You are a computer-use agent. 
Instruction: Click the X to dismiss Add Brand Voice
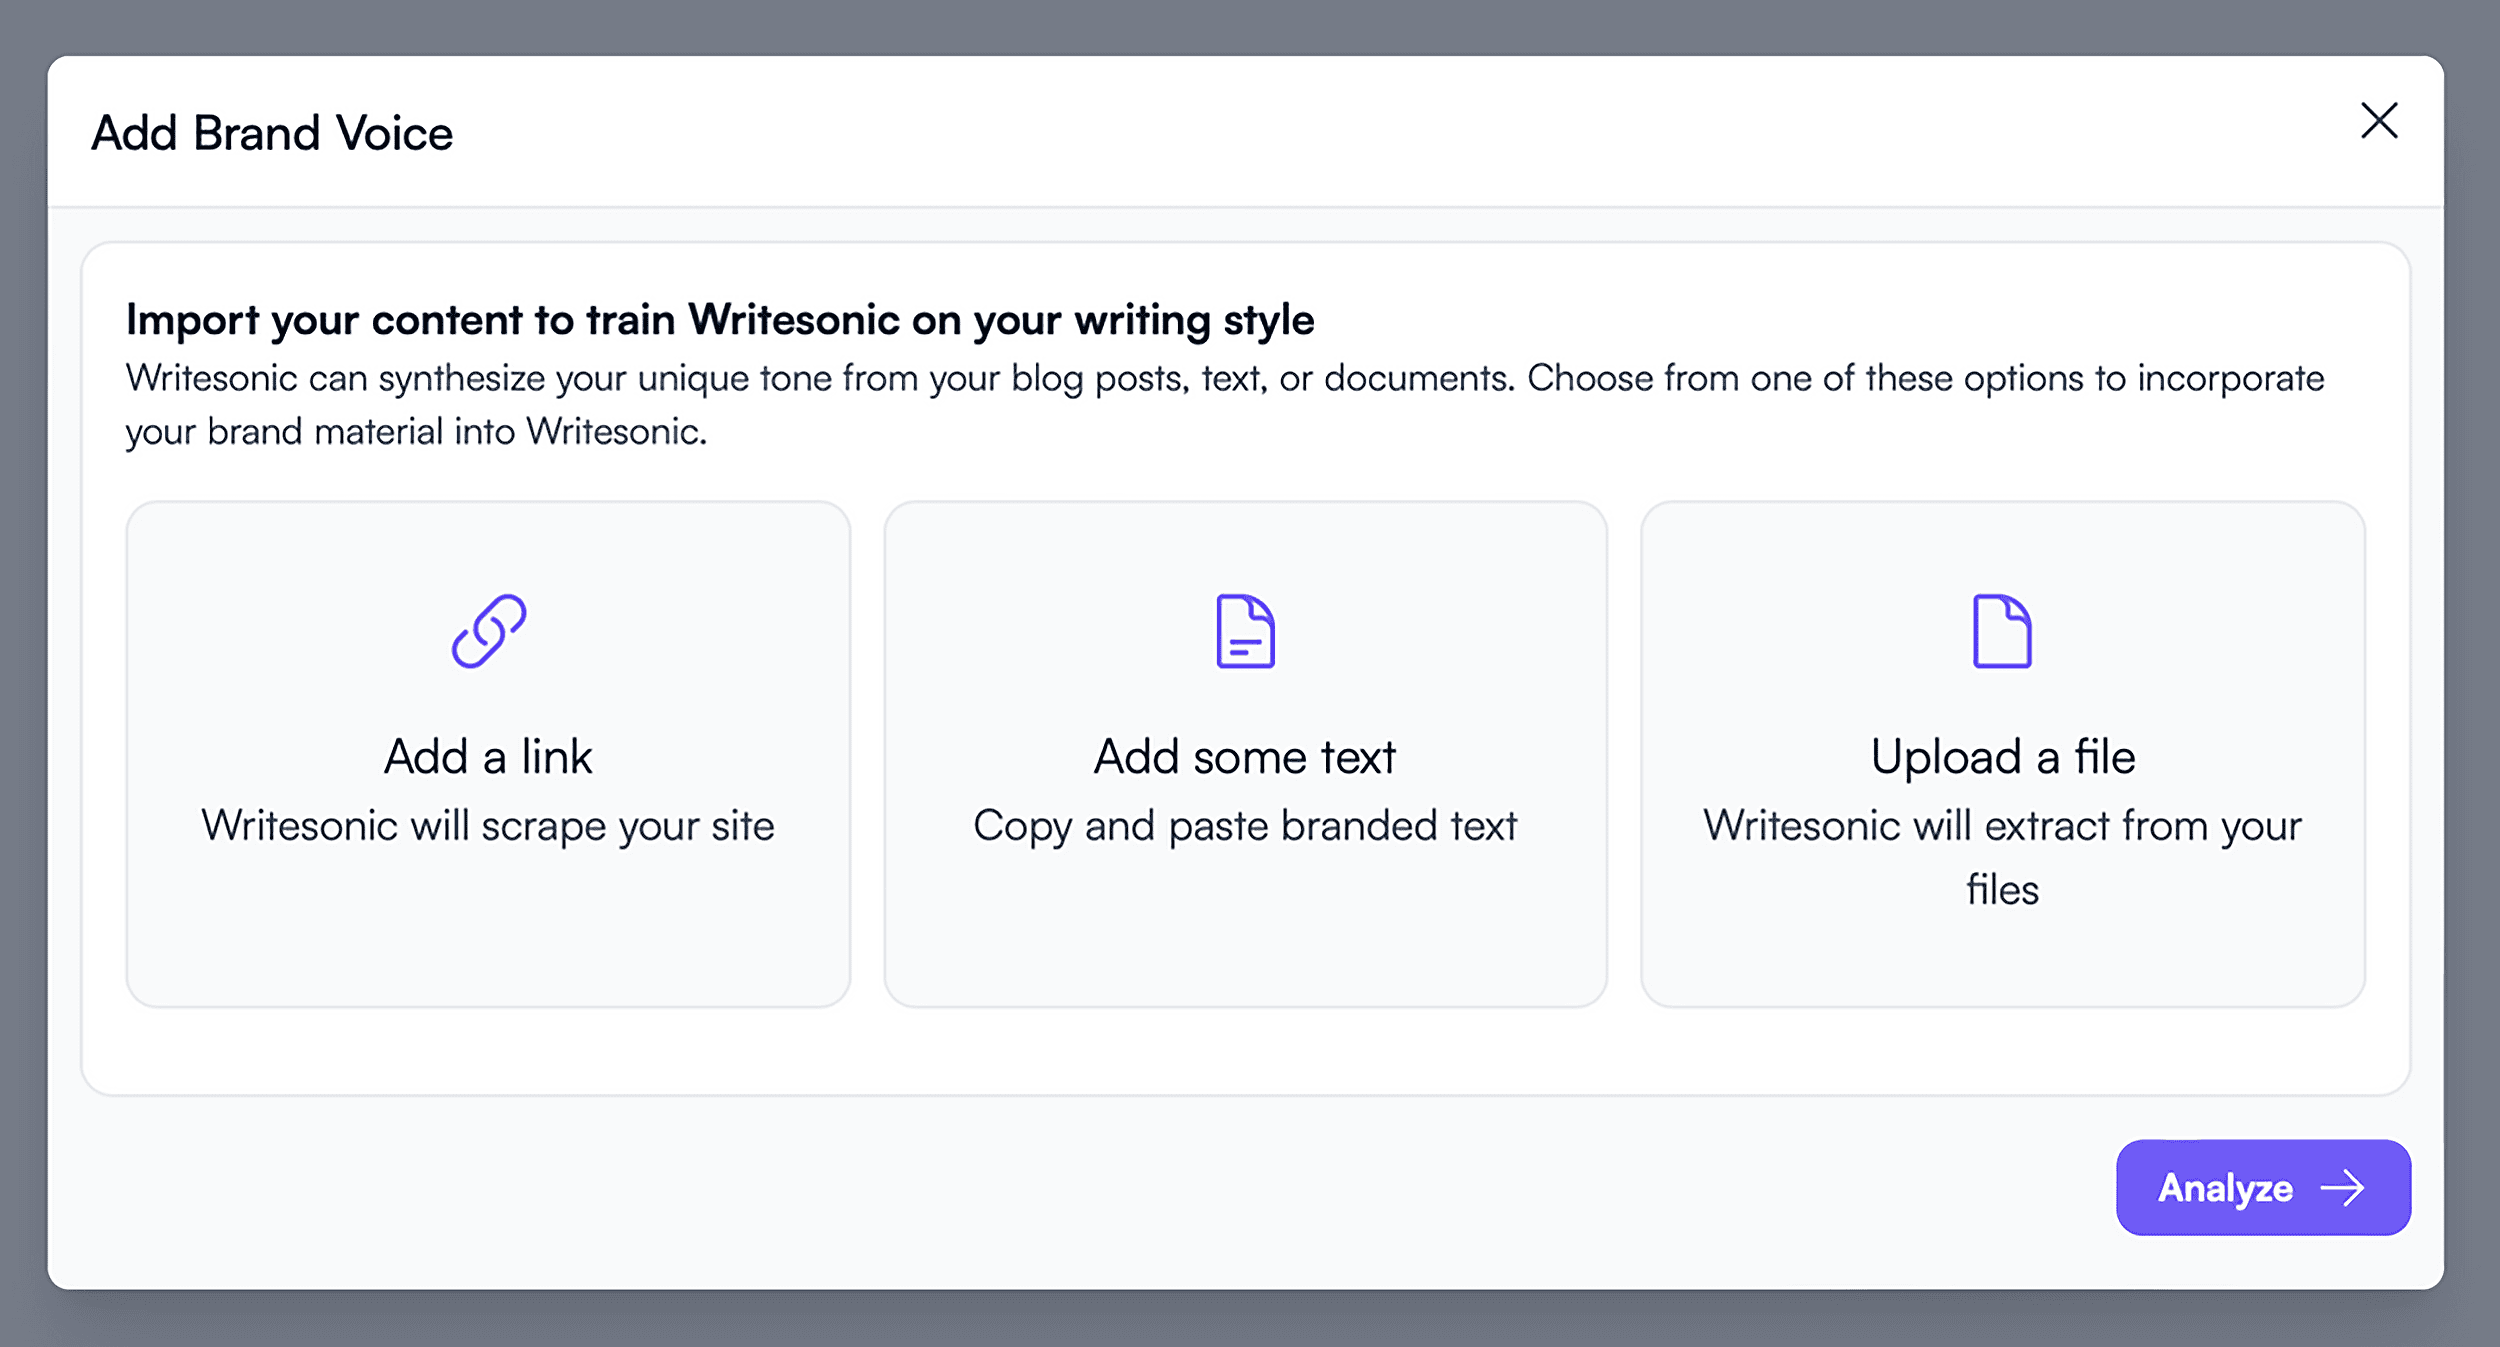(2380, 122)
